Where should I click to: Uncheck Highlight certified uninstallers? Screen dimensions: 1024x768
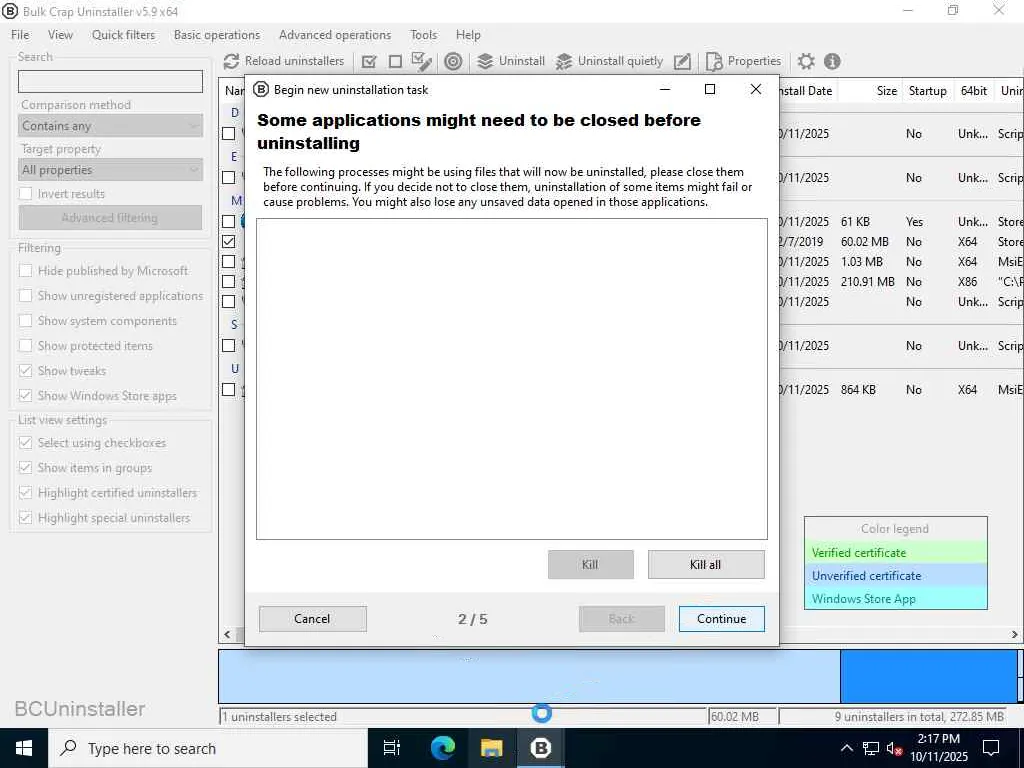tap(25, 492)
